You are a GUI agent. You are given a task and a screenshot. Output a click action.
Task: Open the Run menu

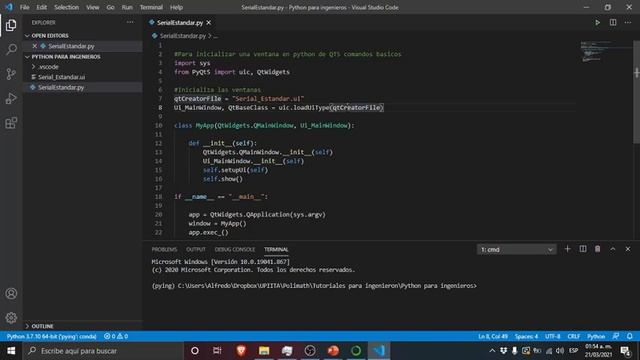(127, 7)
